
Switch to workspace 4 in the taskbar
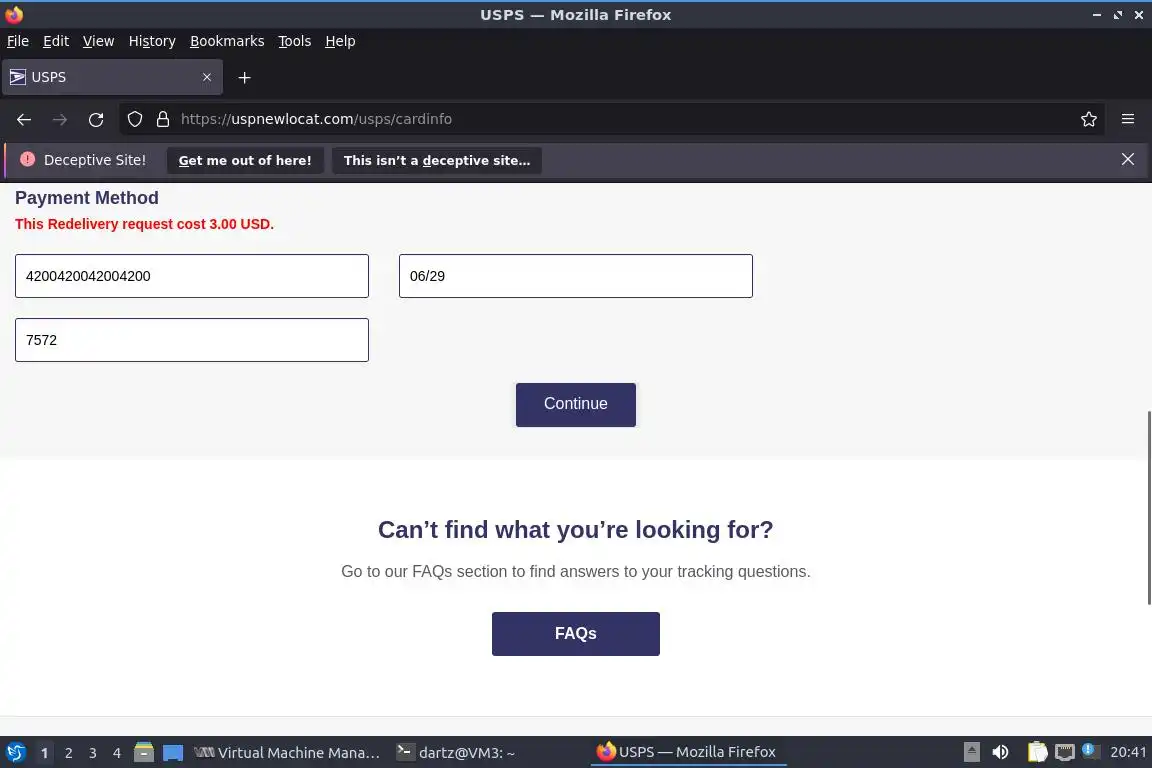point(117,753)
